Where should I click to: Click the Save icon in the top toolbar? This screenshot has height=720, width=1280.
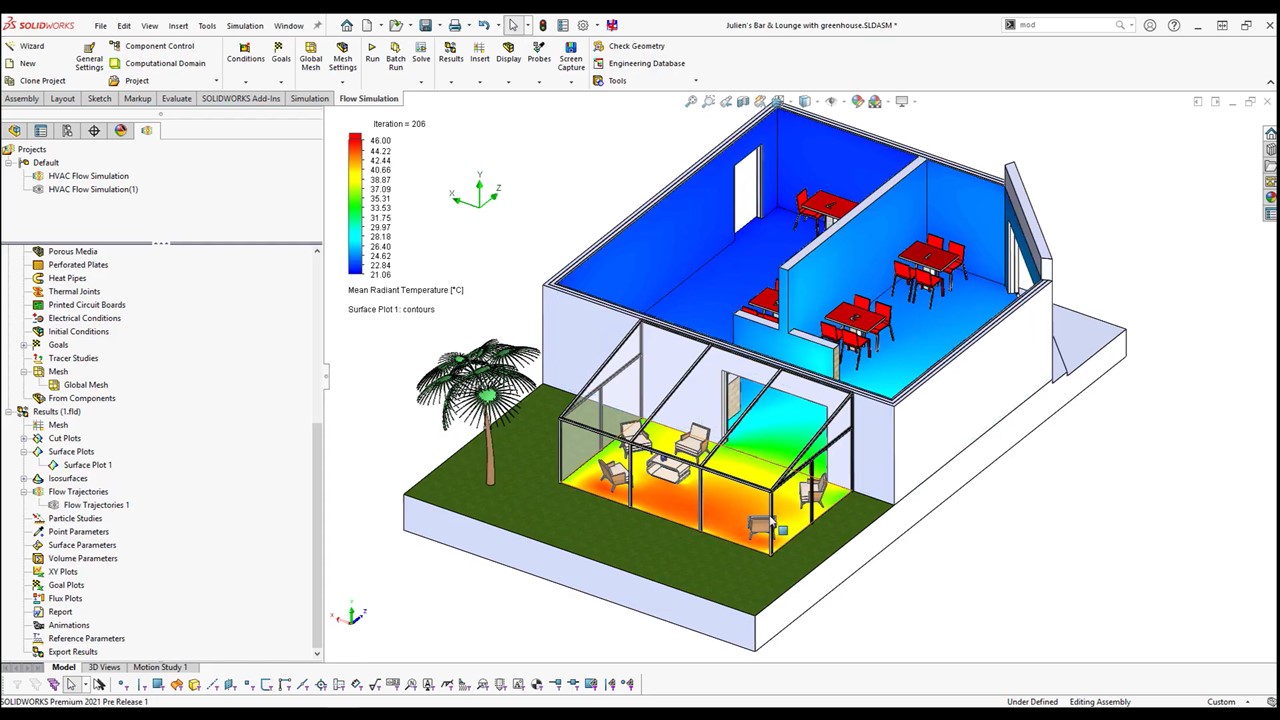425,25
